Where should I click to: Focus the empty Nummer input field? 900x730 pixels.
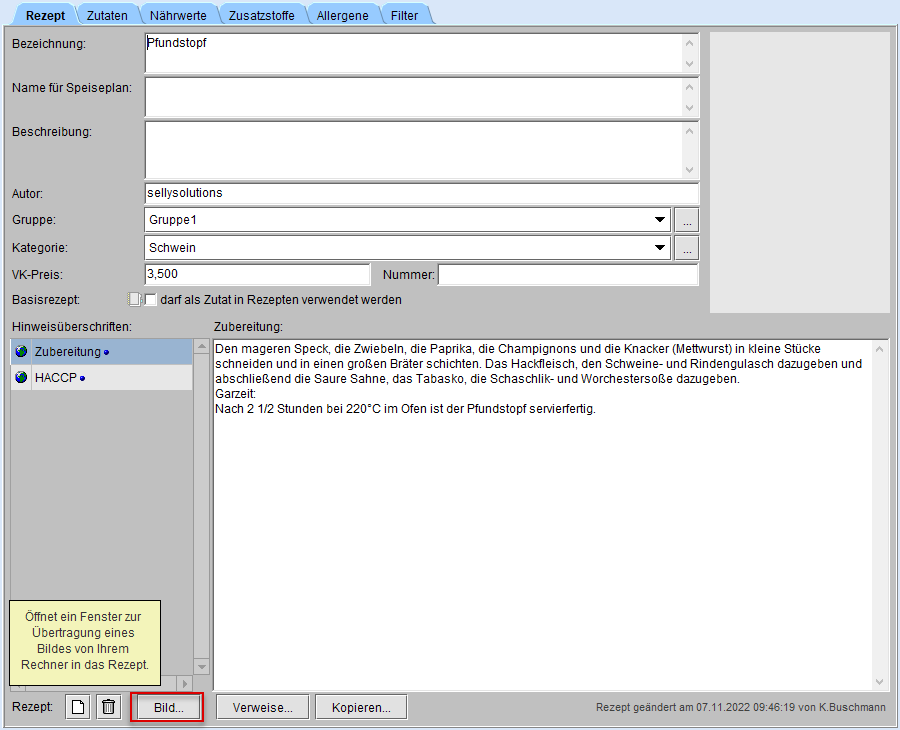[567, 274]
